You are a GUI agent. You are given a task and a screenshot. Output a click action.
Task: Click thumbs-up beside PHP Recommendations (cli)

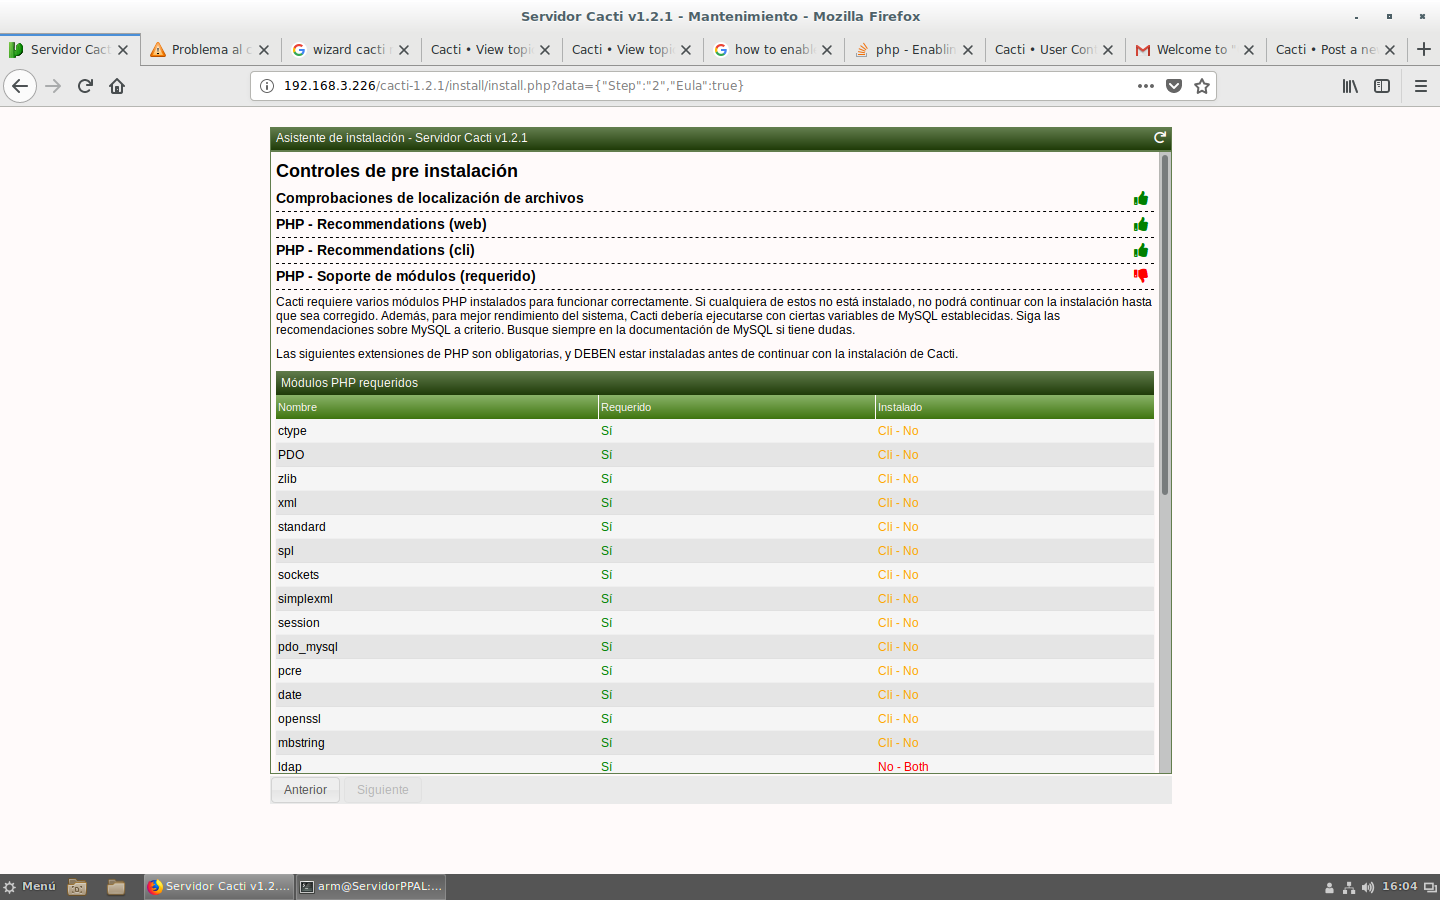click(1141, 250)
